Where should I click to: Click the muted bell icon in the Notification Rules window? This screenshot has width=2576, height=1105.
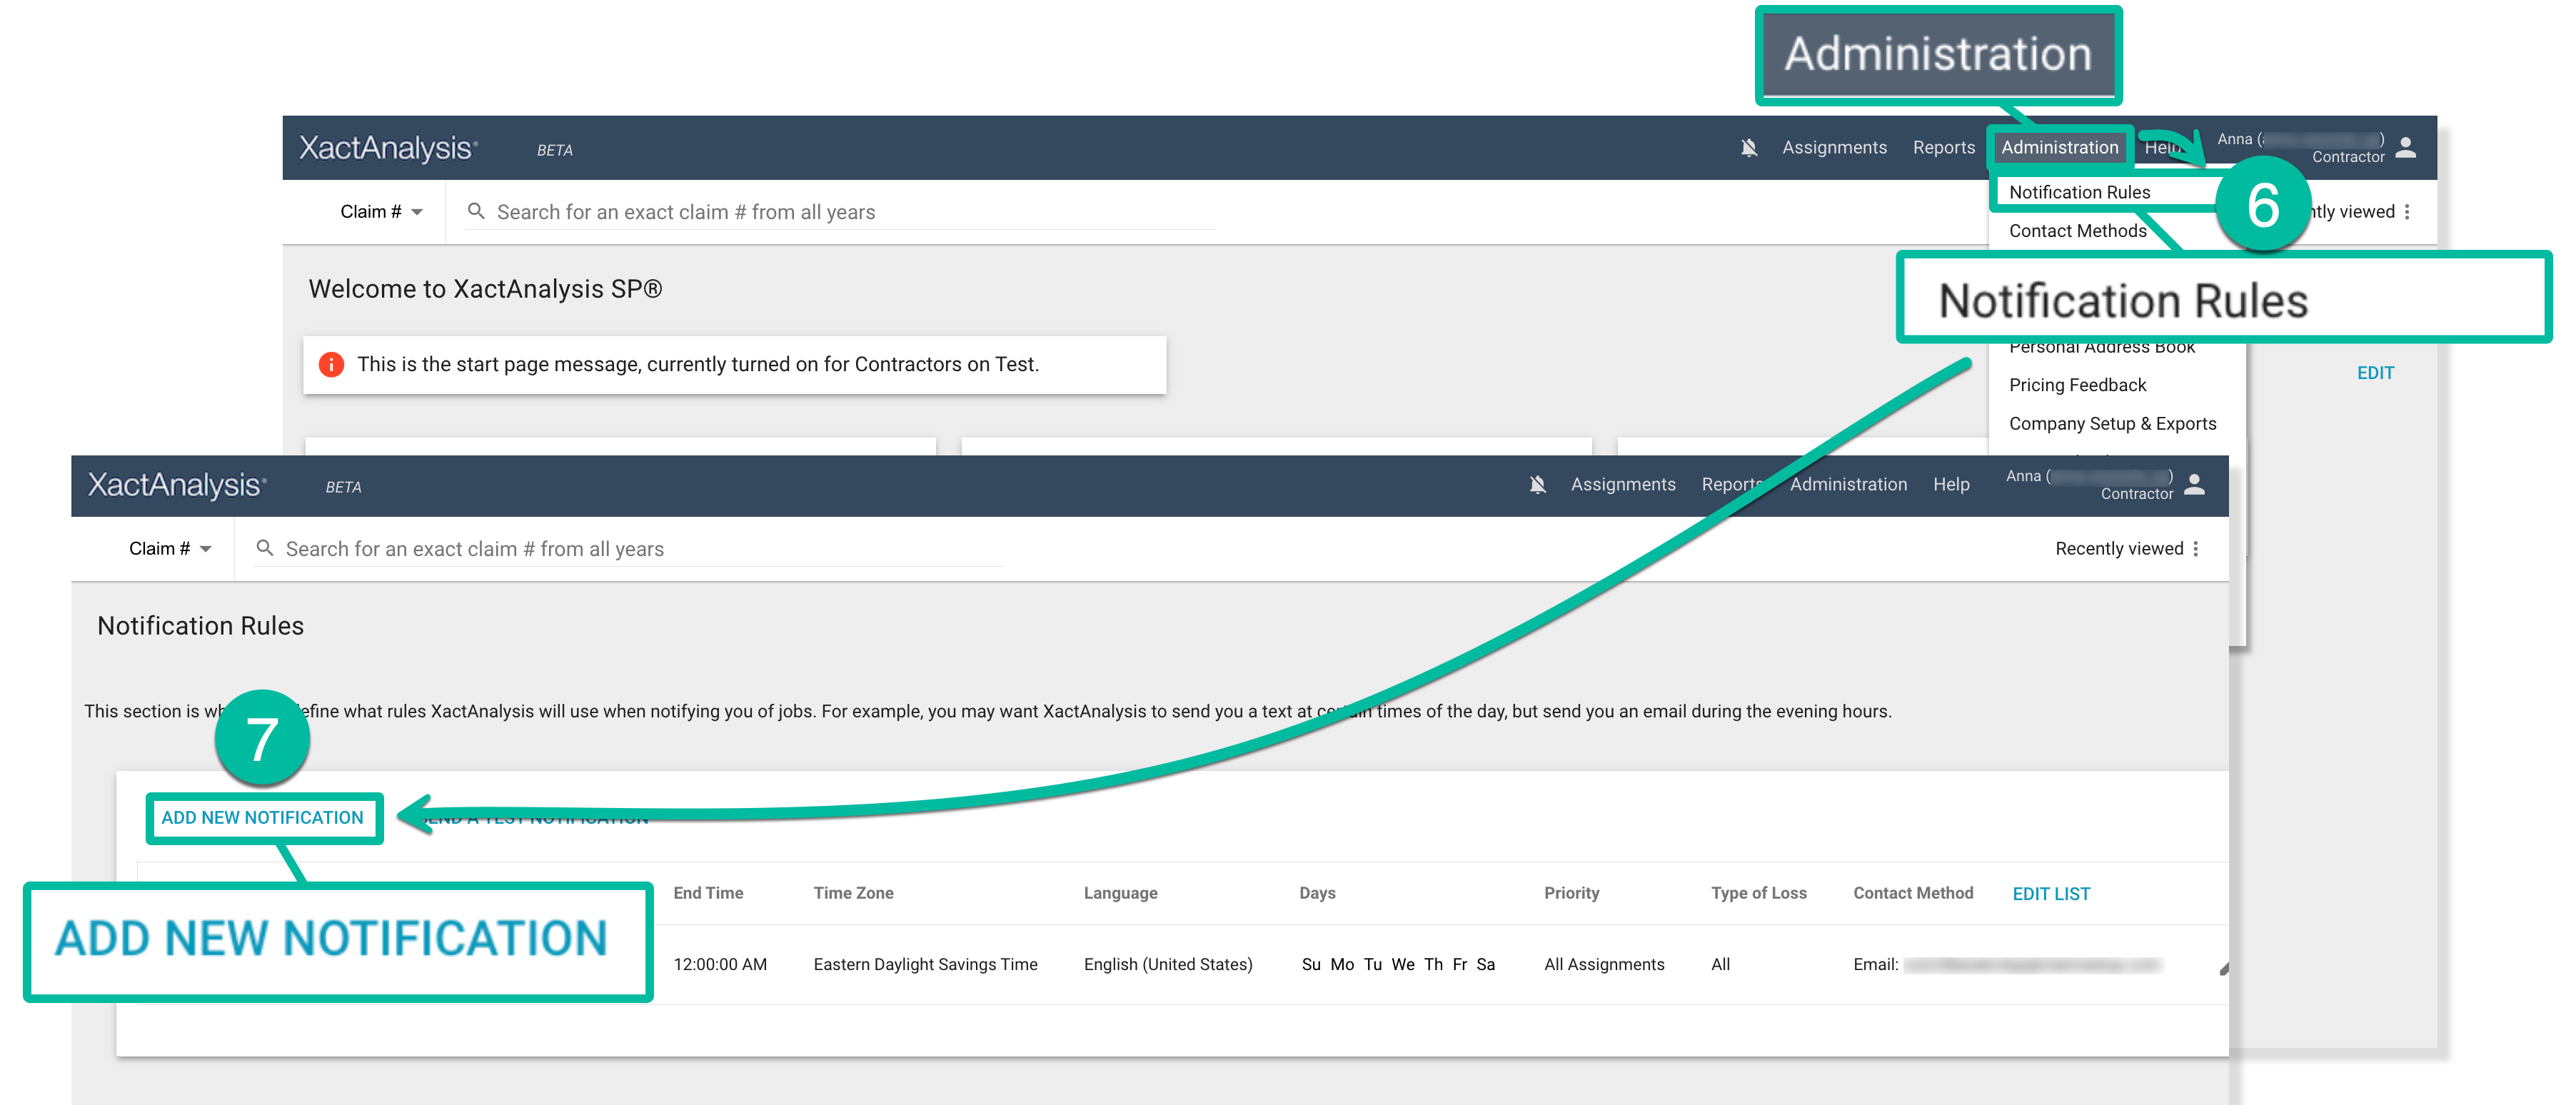[1537, 485]
